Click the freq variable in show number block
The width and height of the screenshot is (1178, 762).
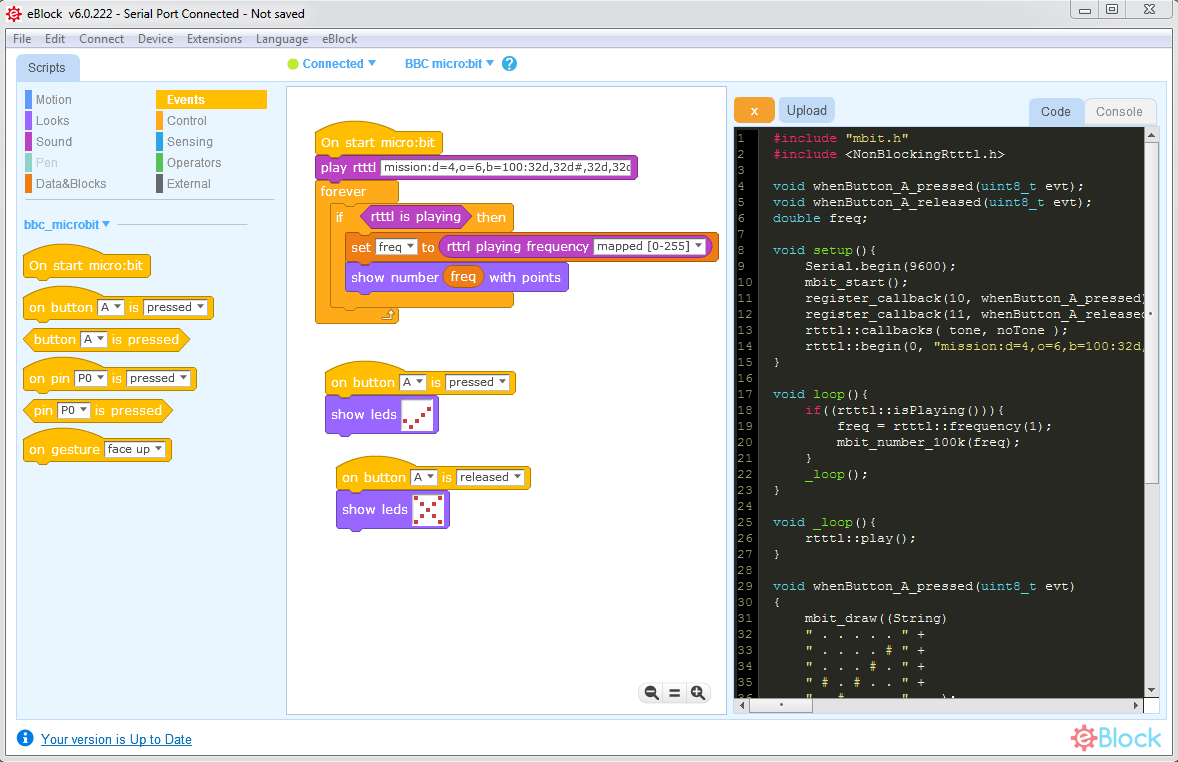click(x=463, y=277)
